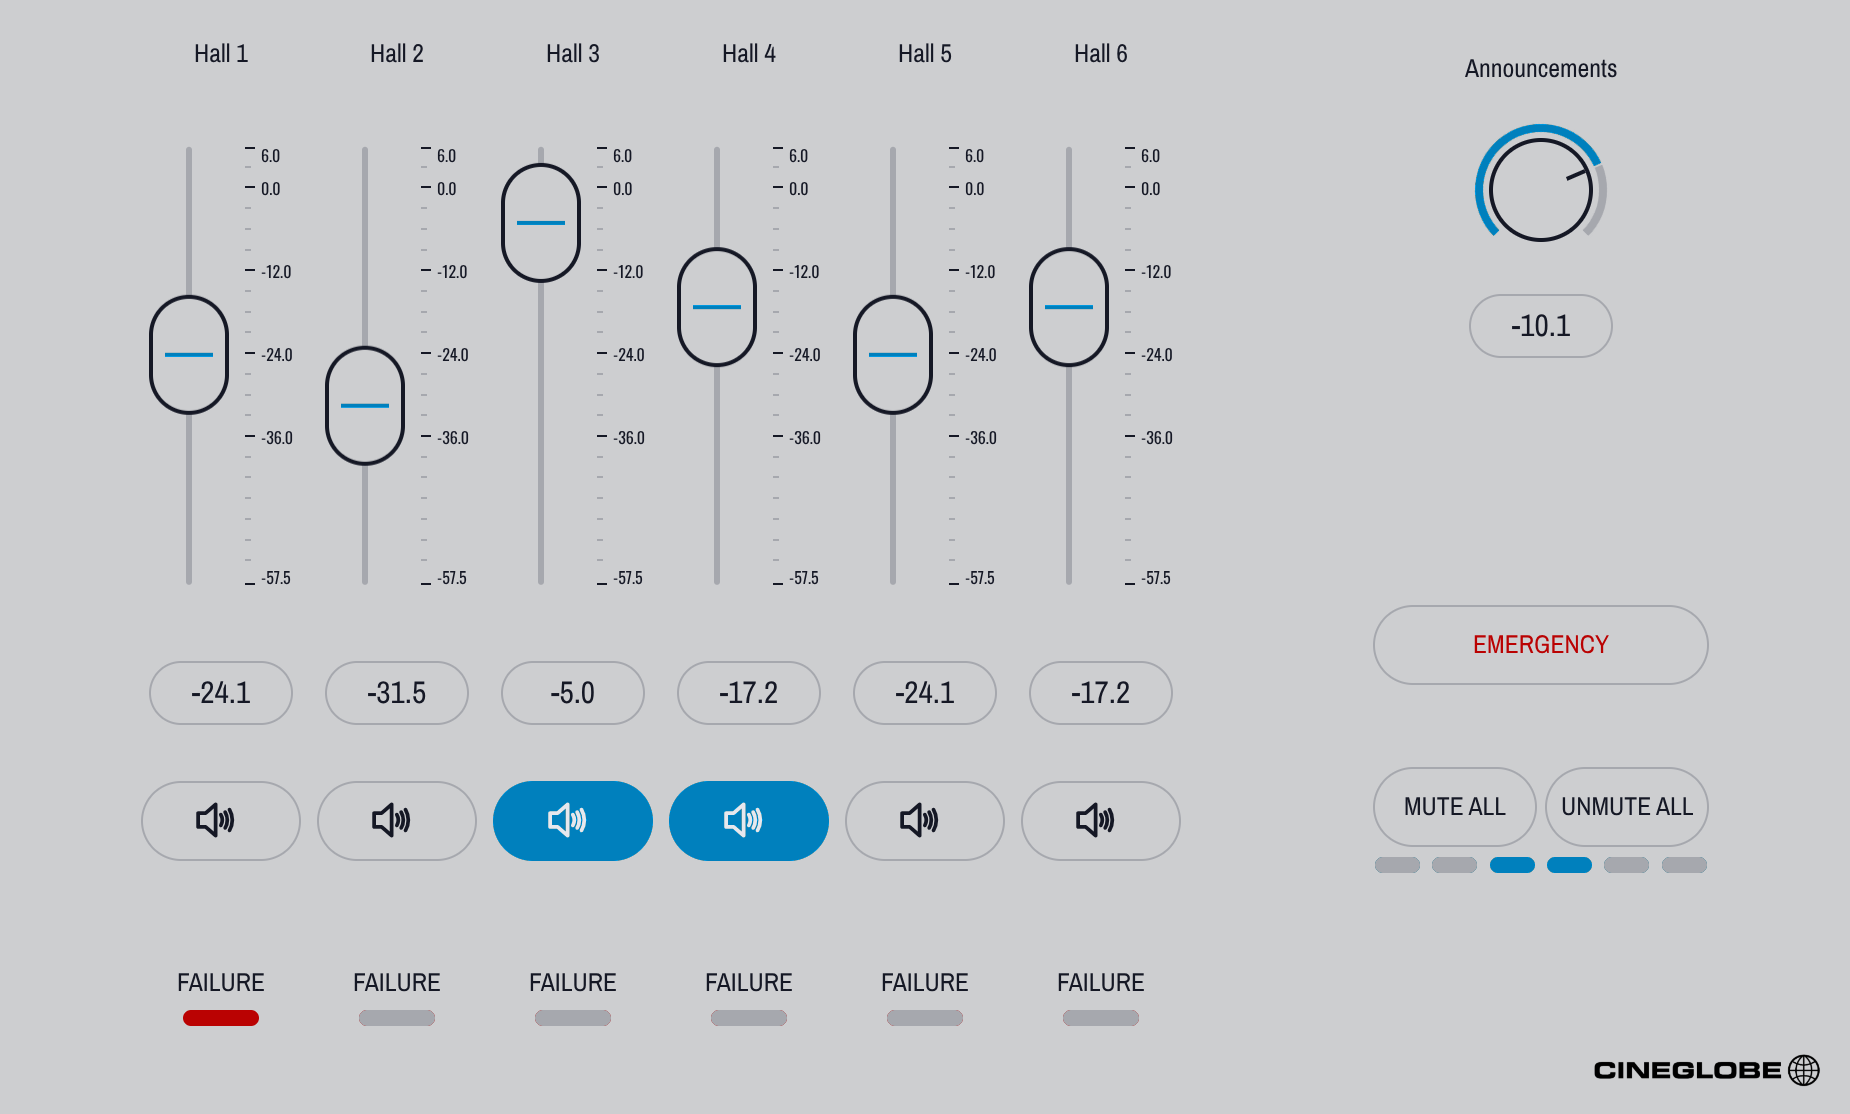The width and height of the screenshot is (1850, 1114).
Task: Mute the Hall 1 speaker
Action: click(x=220, y=821)
